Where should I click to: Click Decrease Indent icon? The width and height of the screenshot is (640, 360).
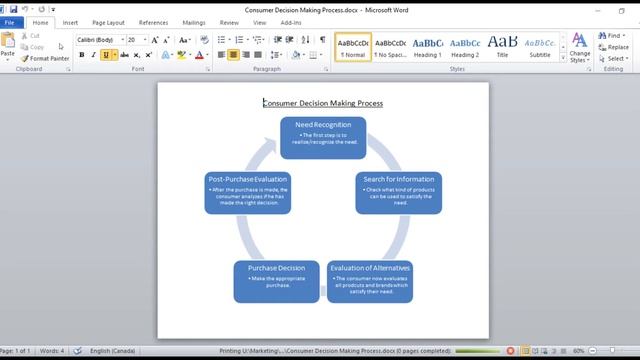(278, 40)
